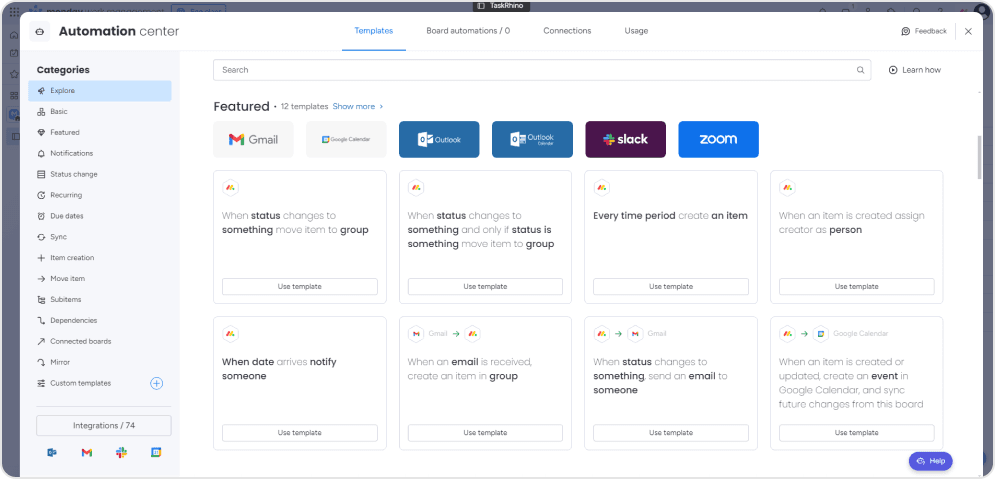The height and width of the screenshot is (479, 995).
Task: Select the Notifications category
Action: [100, 154]
